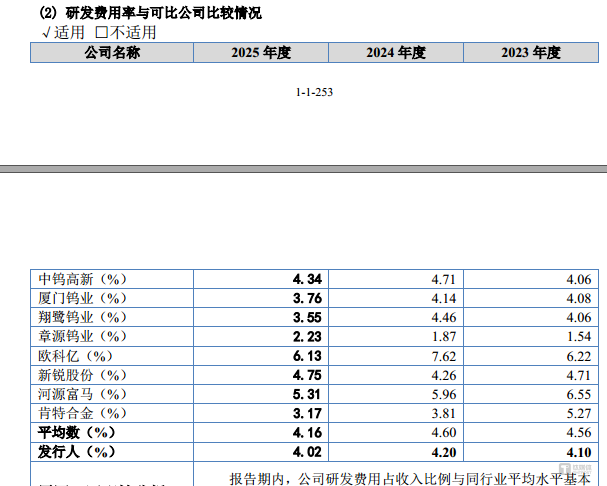
Task: Click 章源钨业 2024 value 1.87
Action: click(444, 336)
